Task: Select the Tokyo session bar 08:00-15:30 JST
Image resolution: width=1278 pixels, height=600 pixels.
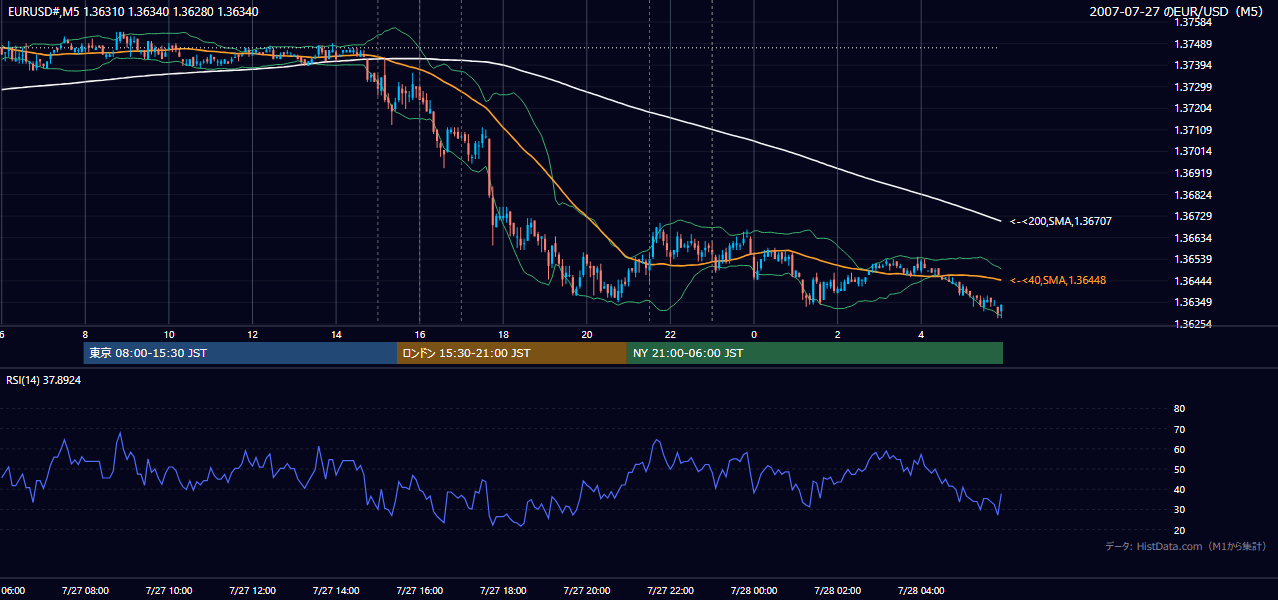Action: coord(240,353)
